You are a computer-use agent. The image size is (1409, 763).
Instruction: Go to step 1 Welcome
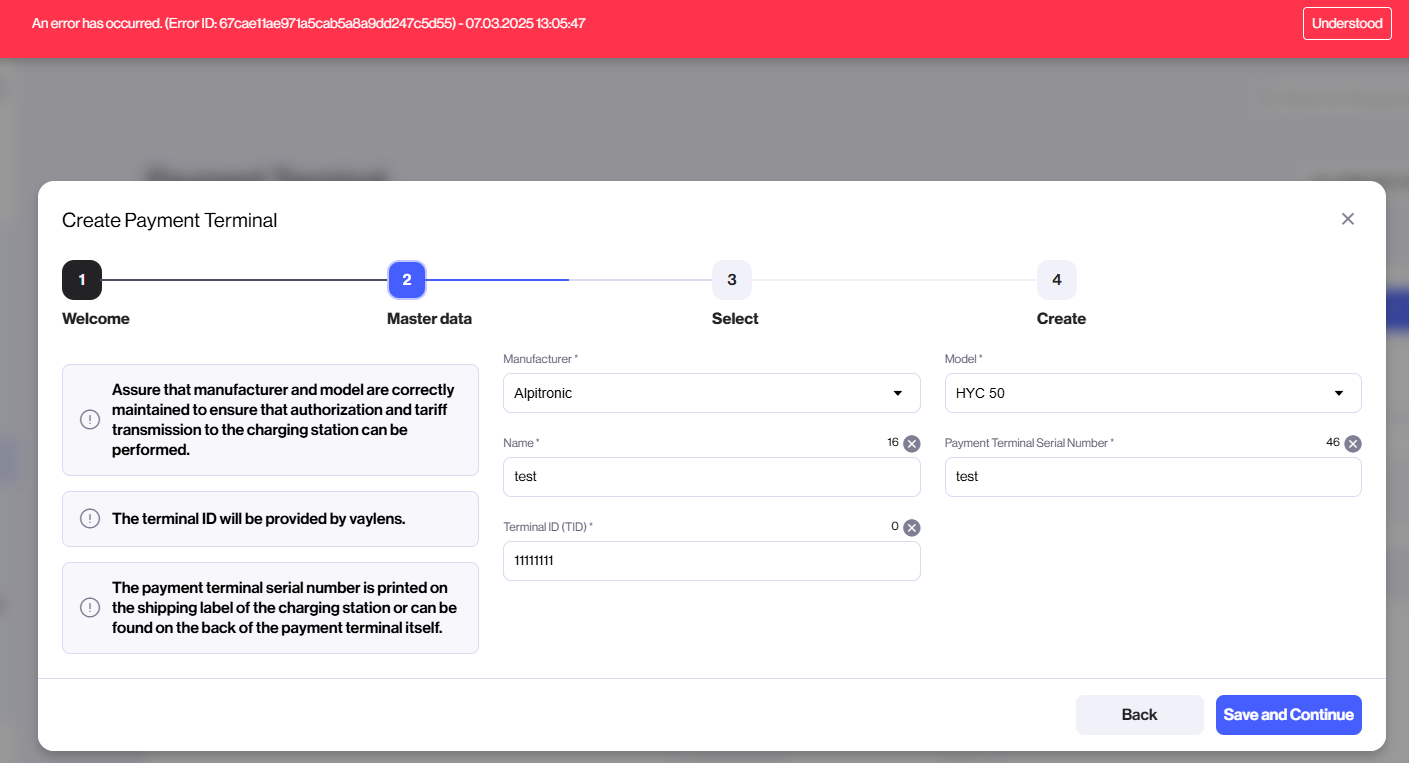[x=82, y=280]
